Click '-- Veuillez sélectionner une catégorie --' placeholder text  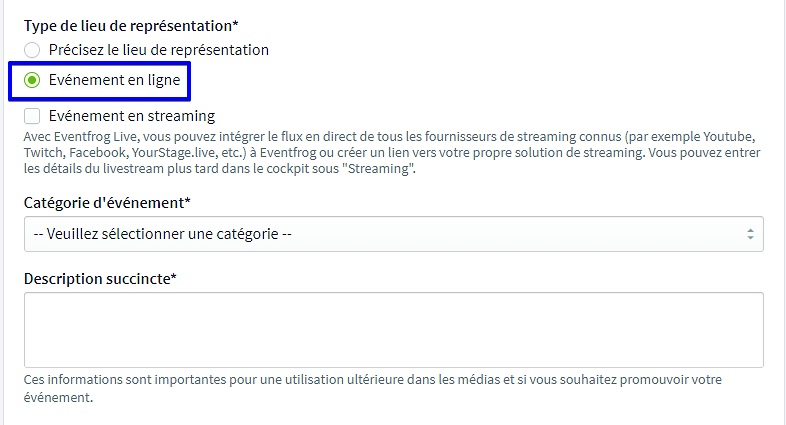(162, 234)
